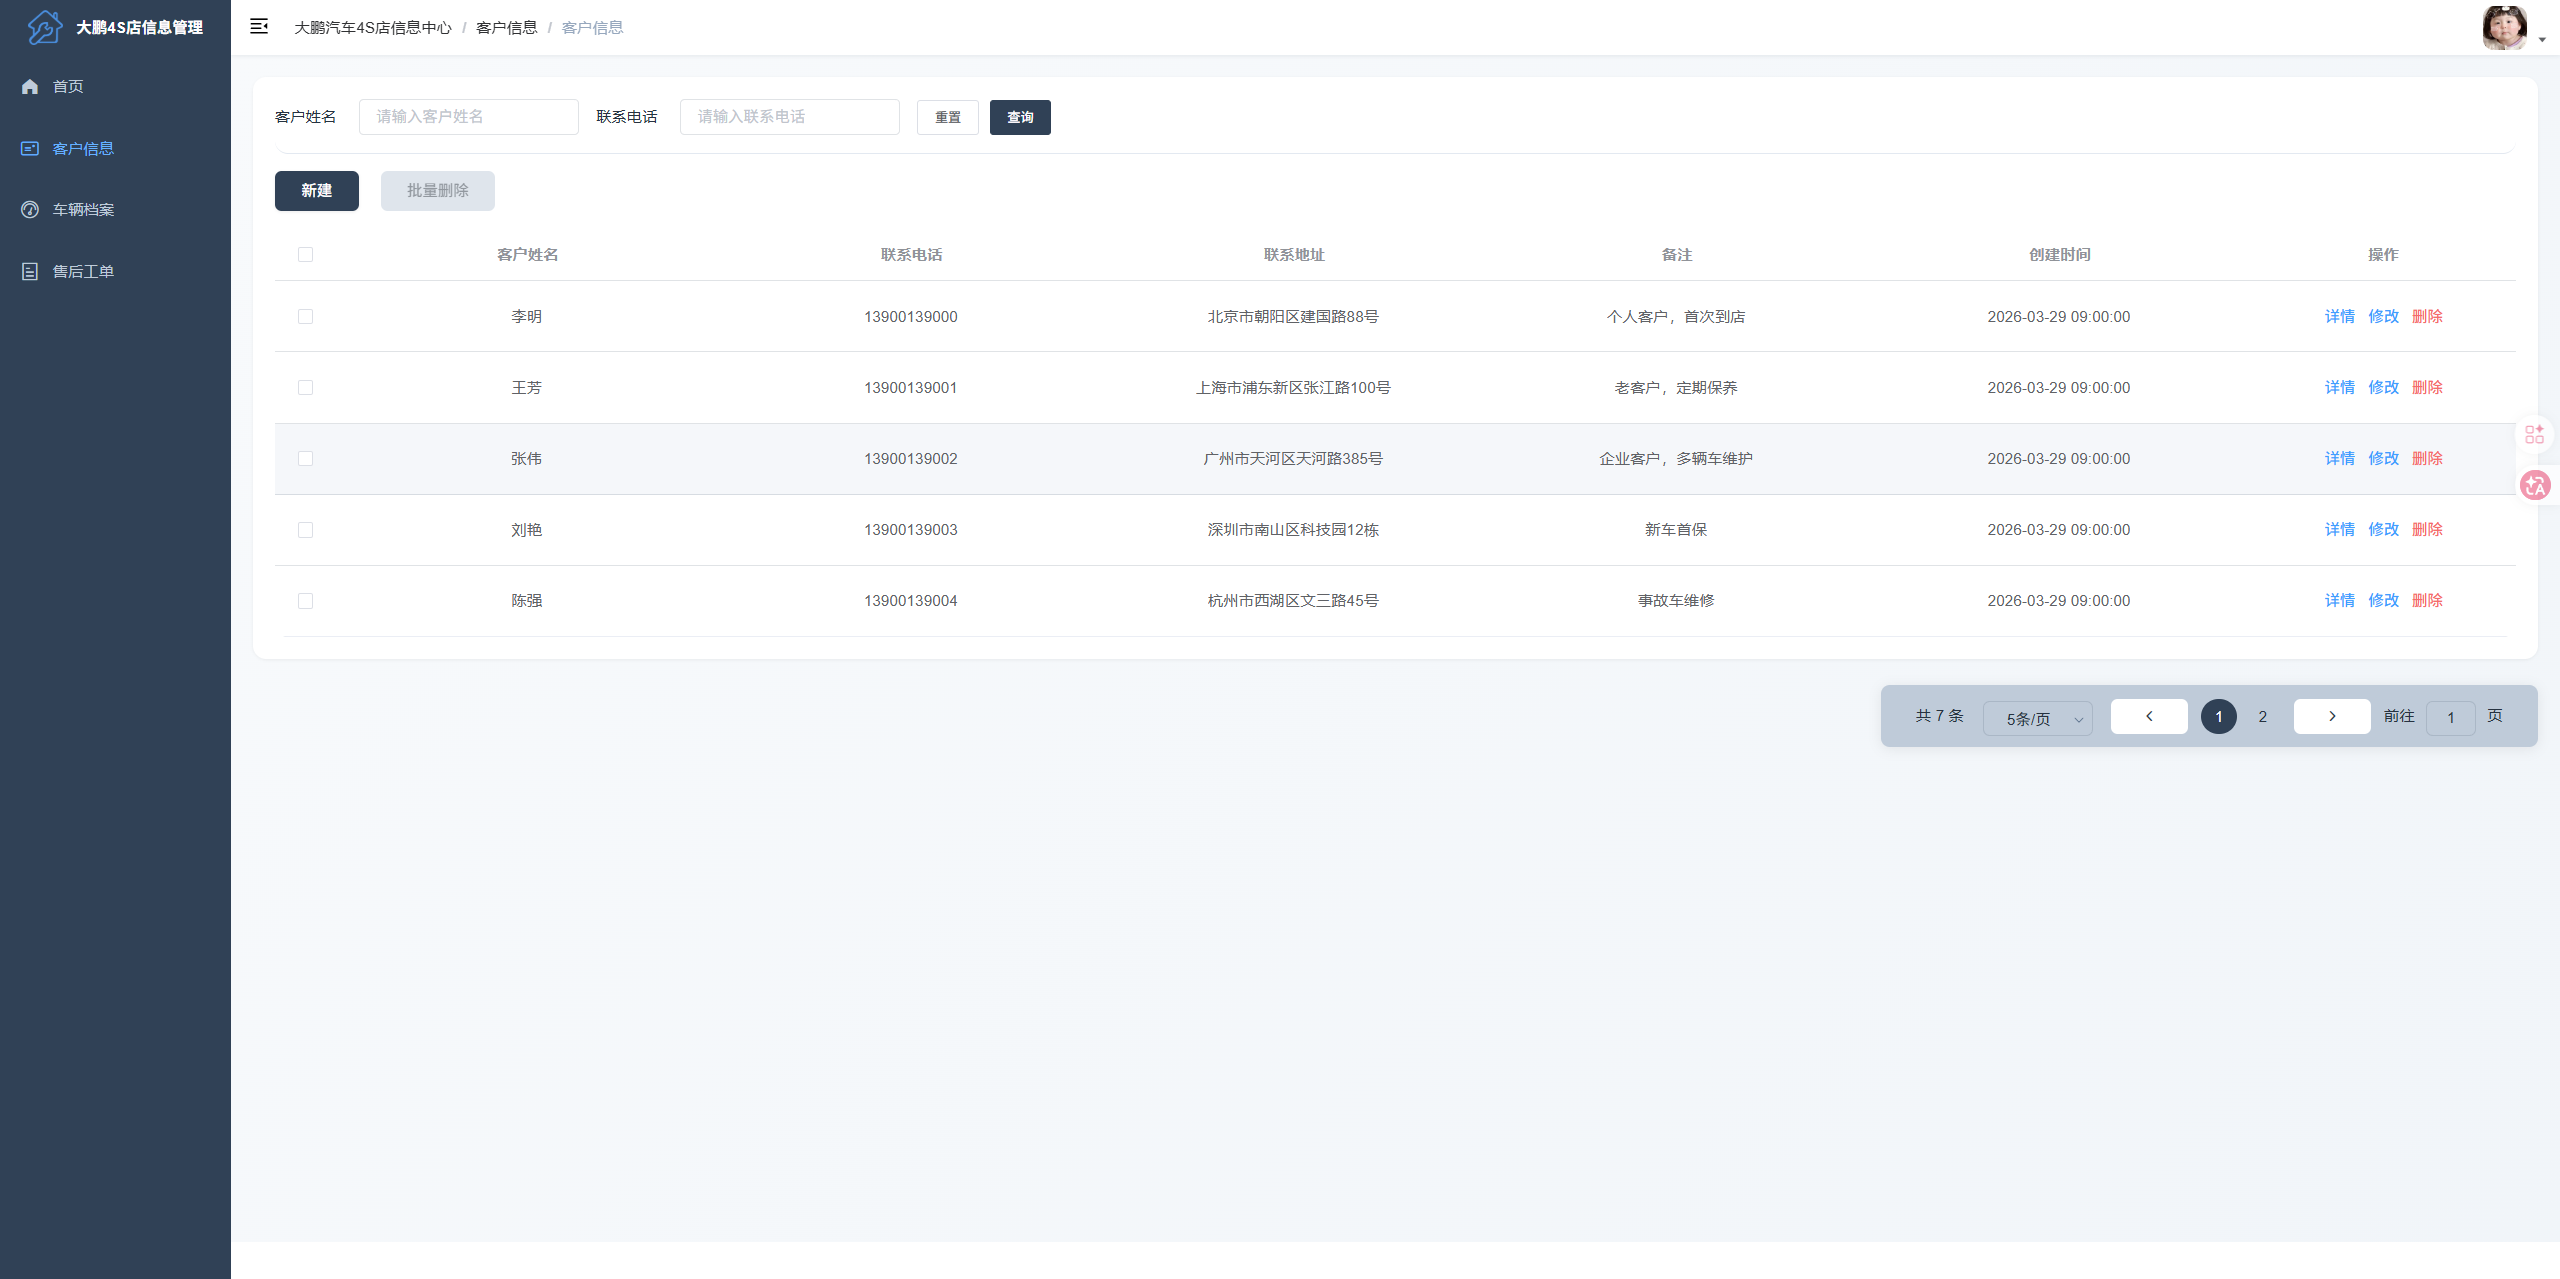Click the 前往 page number input
The height and width of the screenshot is (1279, 2560).
pos(2451,718)
